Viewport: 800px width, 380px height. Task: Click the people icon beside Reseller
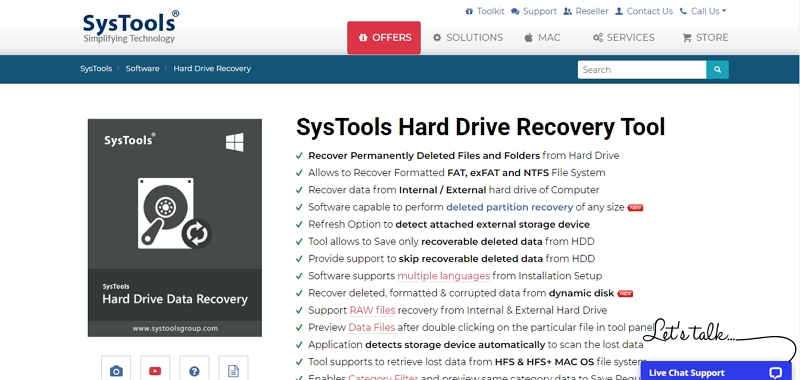(x=567, y=11)
